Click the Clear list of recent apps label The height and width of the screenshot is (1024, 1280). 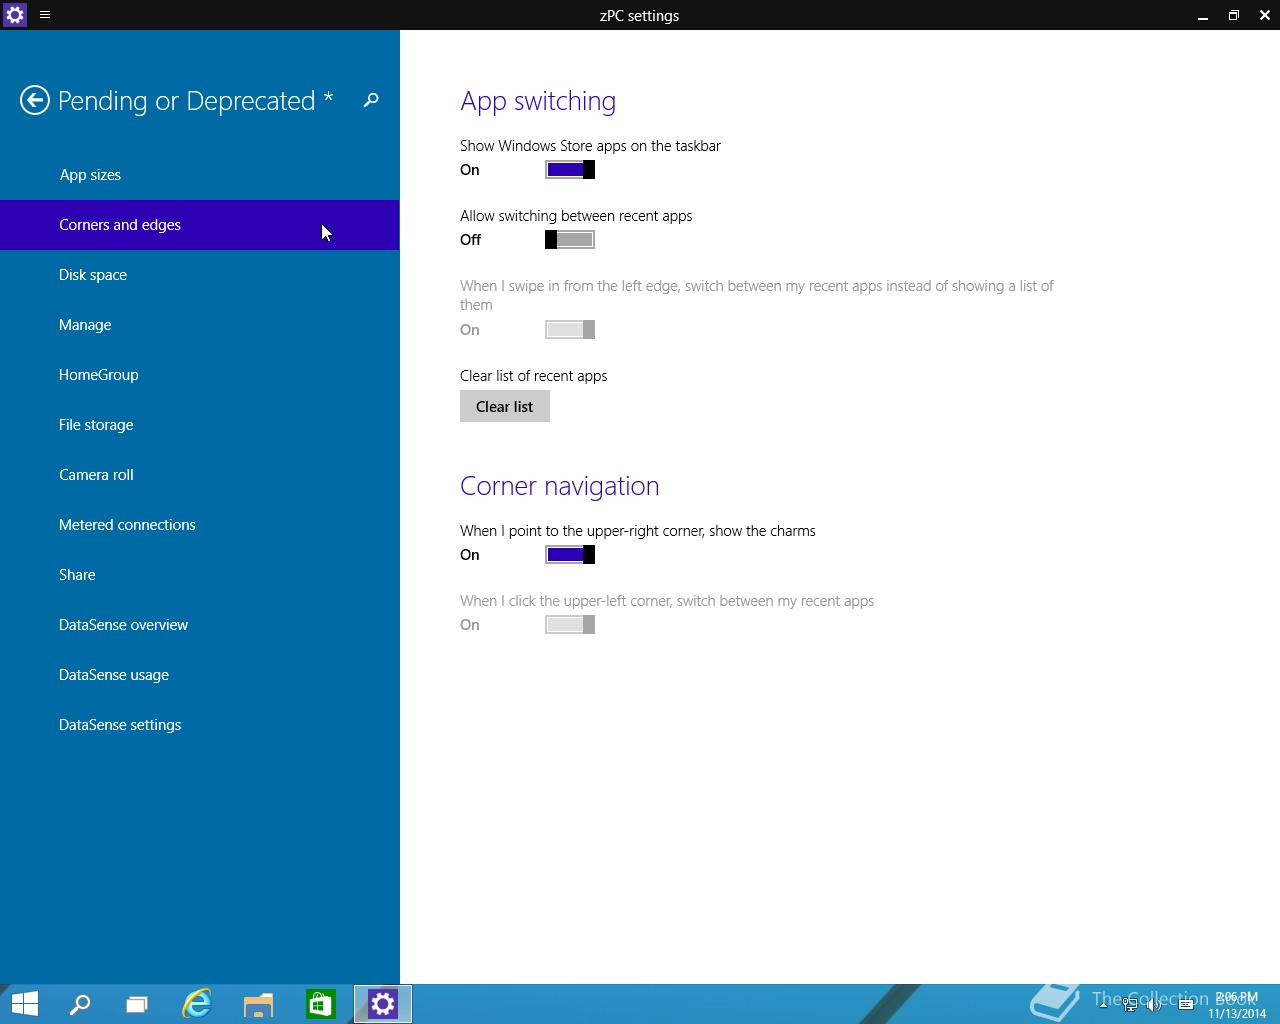click(x=534, y=376)
